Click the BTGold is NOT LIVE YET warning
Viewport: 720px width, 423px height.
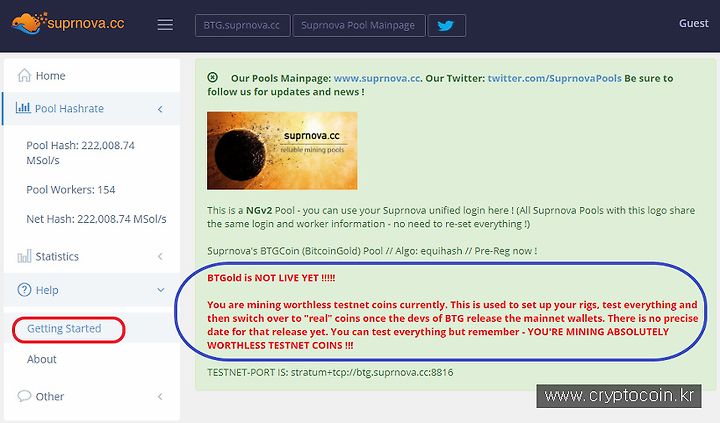271,278
